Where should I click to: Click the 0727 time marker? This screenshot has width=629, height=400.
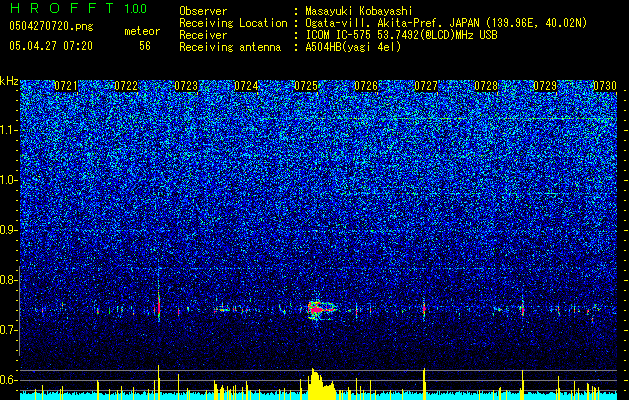pos(426,86)
